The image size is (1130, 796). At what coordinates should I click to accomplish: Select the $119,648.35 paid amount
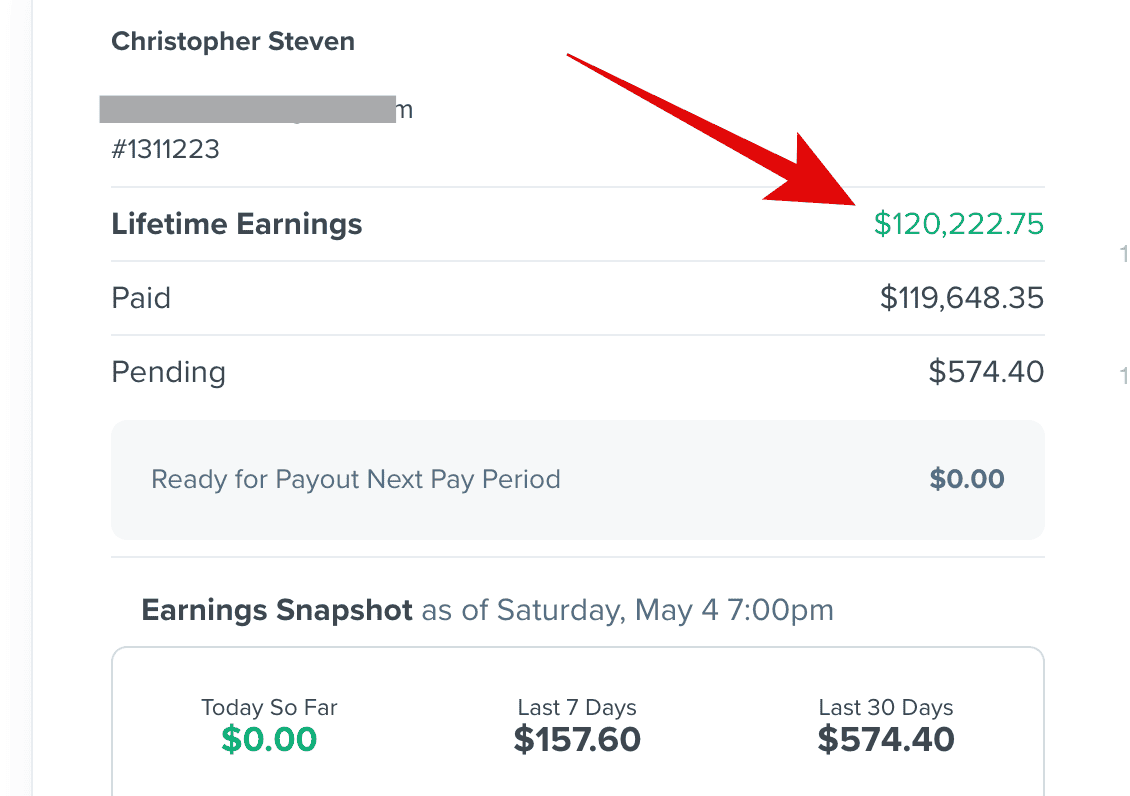coord(961,298)
